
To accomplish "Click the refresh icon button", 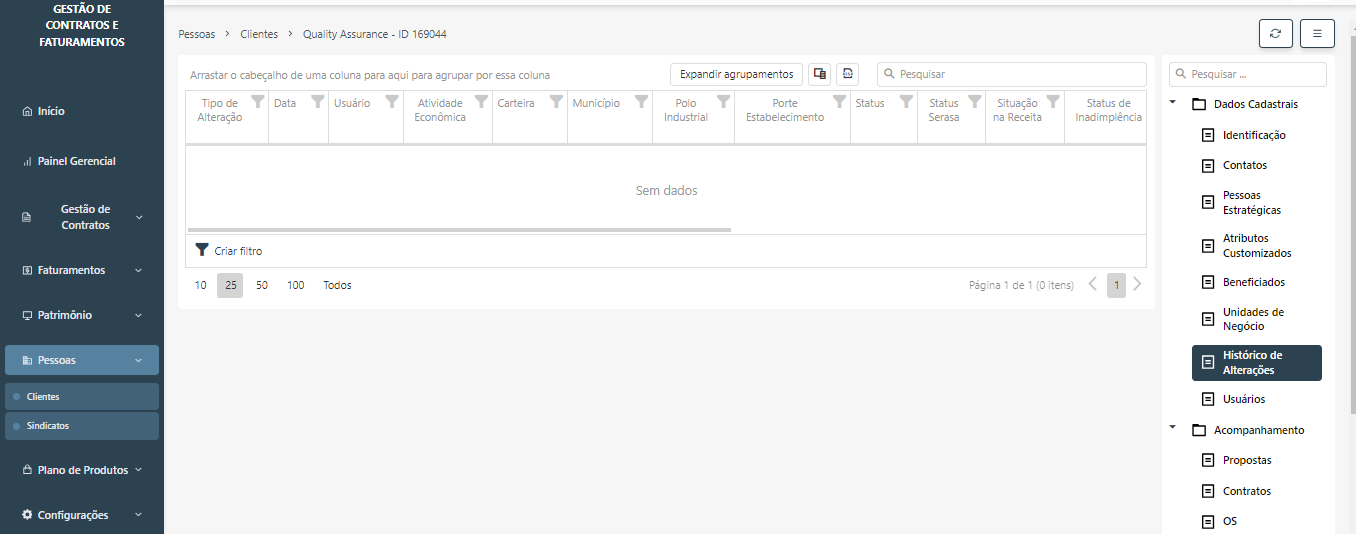I will (1275, 33).
